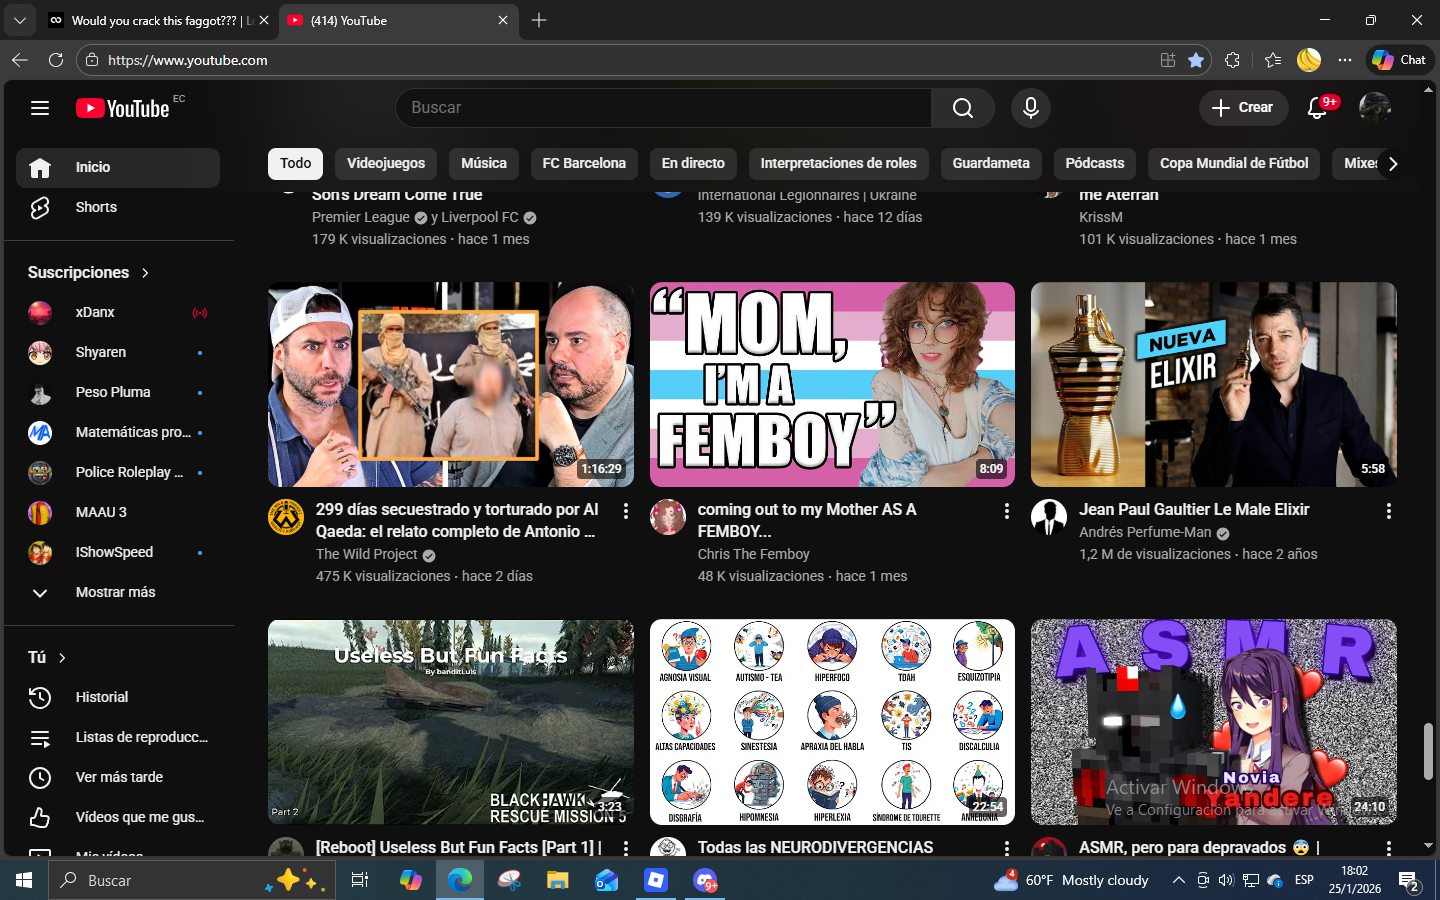This screenshot has width=1440, height=900.
Task: Open Windows Start menu
Action: tap(24, 880)
